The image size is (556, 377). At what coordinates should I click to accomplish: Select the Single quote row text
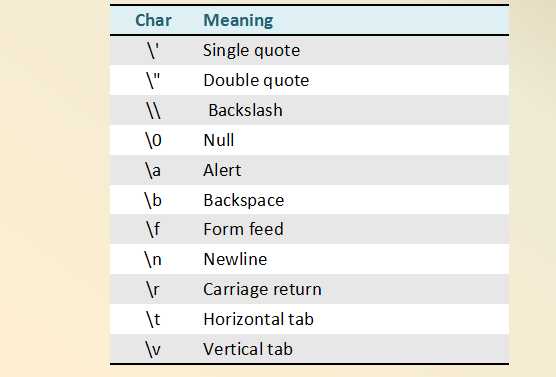tap(251, 50)
